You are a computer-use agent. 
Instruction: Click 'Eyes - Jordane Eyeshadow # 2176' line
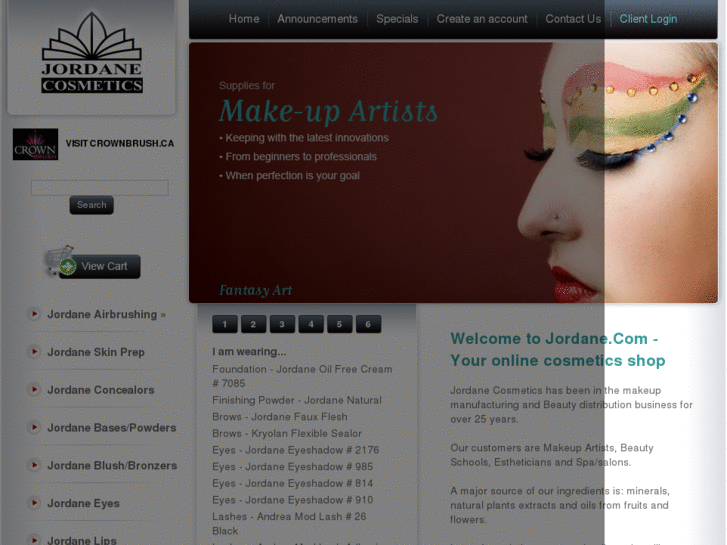(x=296, y=450)
